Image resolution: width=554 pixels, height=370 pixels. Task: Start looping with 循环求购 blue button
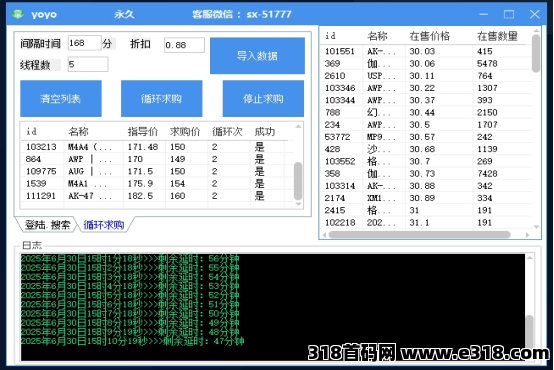[161, 98]
